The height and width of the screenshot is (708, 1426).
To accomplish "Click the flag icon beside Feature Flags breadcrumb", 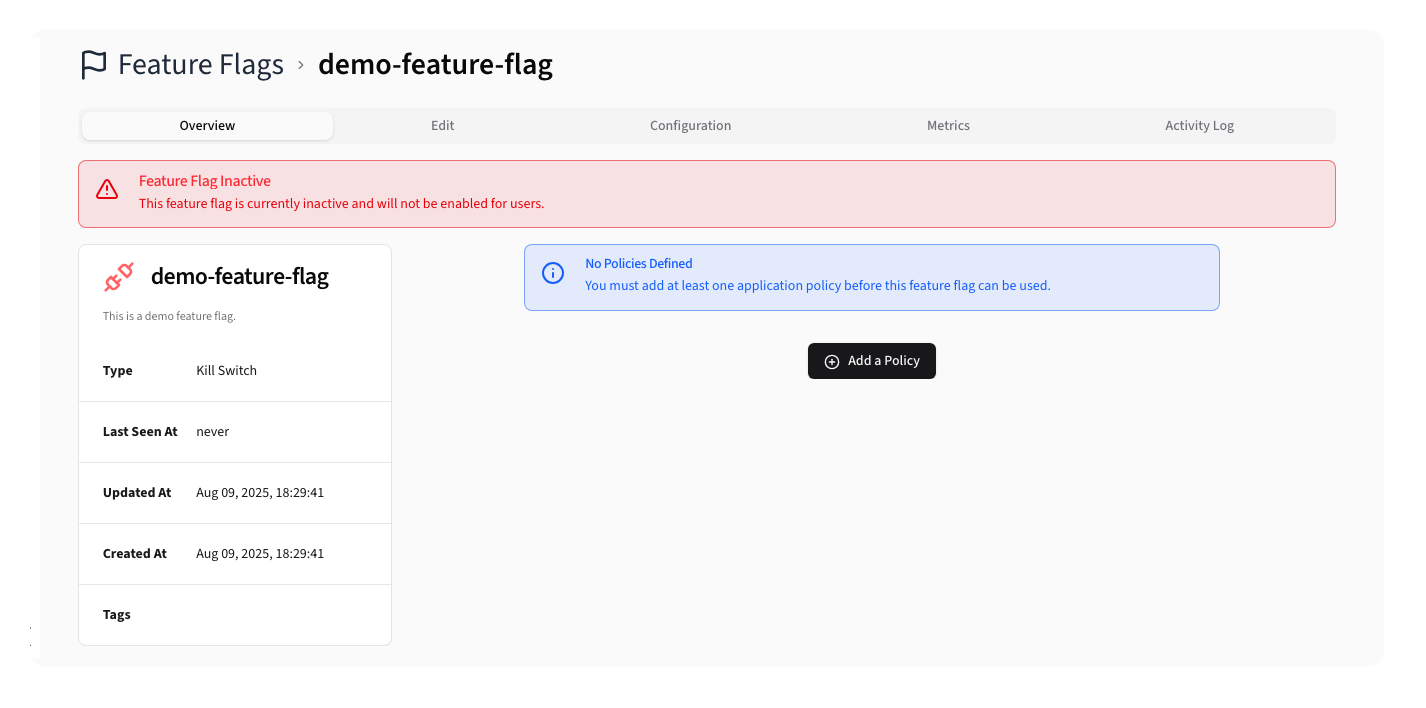I will pyautogui.click(x=92, y=64).
